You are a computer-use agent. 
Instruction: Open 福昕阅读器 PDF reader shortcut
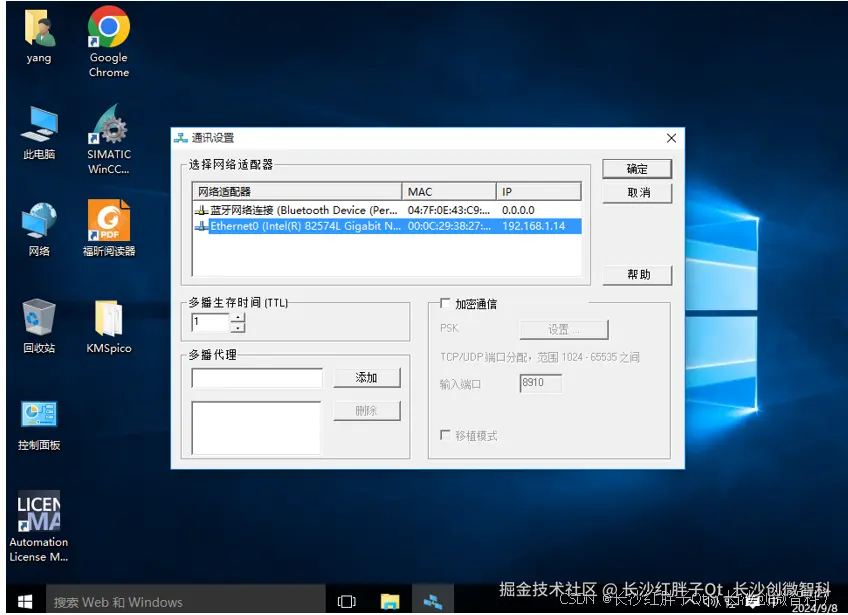tap(109, 228)
